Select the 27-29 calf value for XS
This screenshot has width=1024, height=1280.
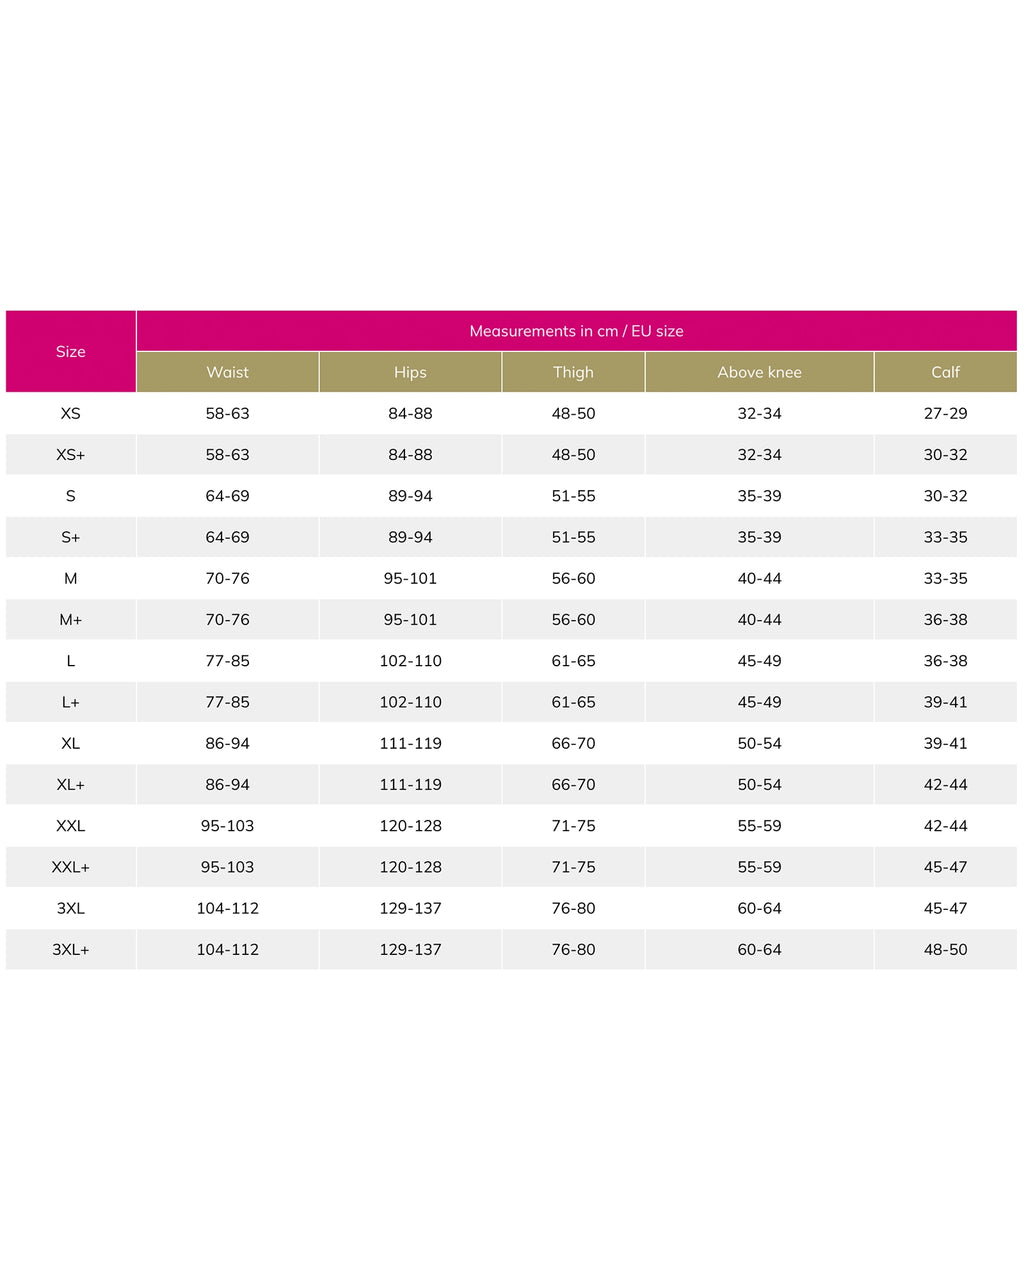tap(946, 413)
